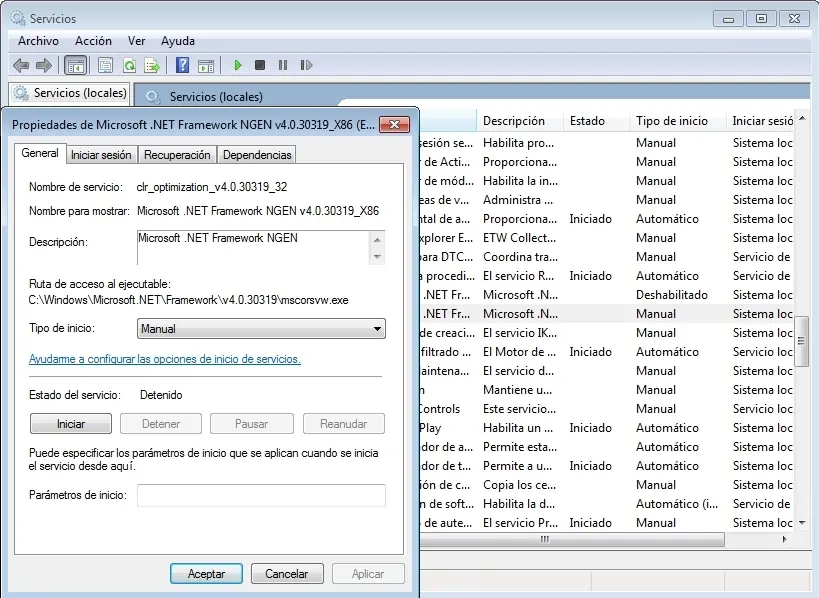Image resolution: width=819 pixels, height=598 pixels.
Task: Click the Pausar button
Action: (x=251, y=424)
